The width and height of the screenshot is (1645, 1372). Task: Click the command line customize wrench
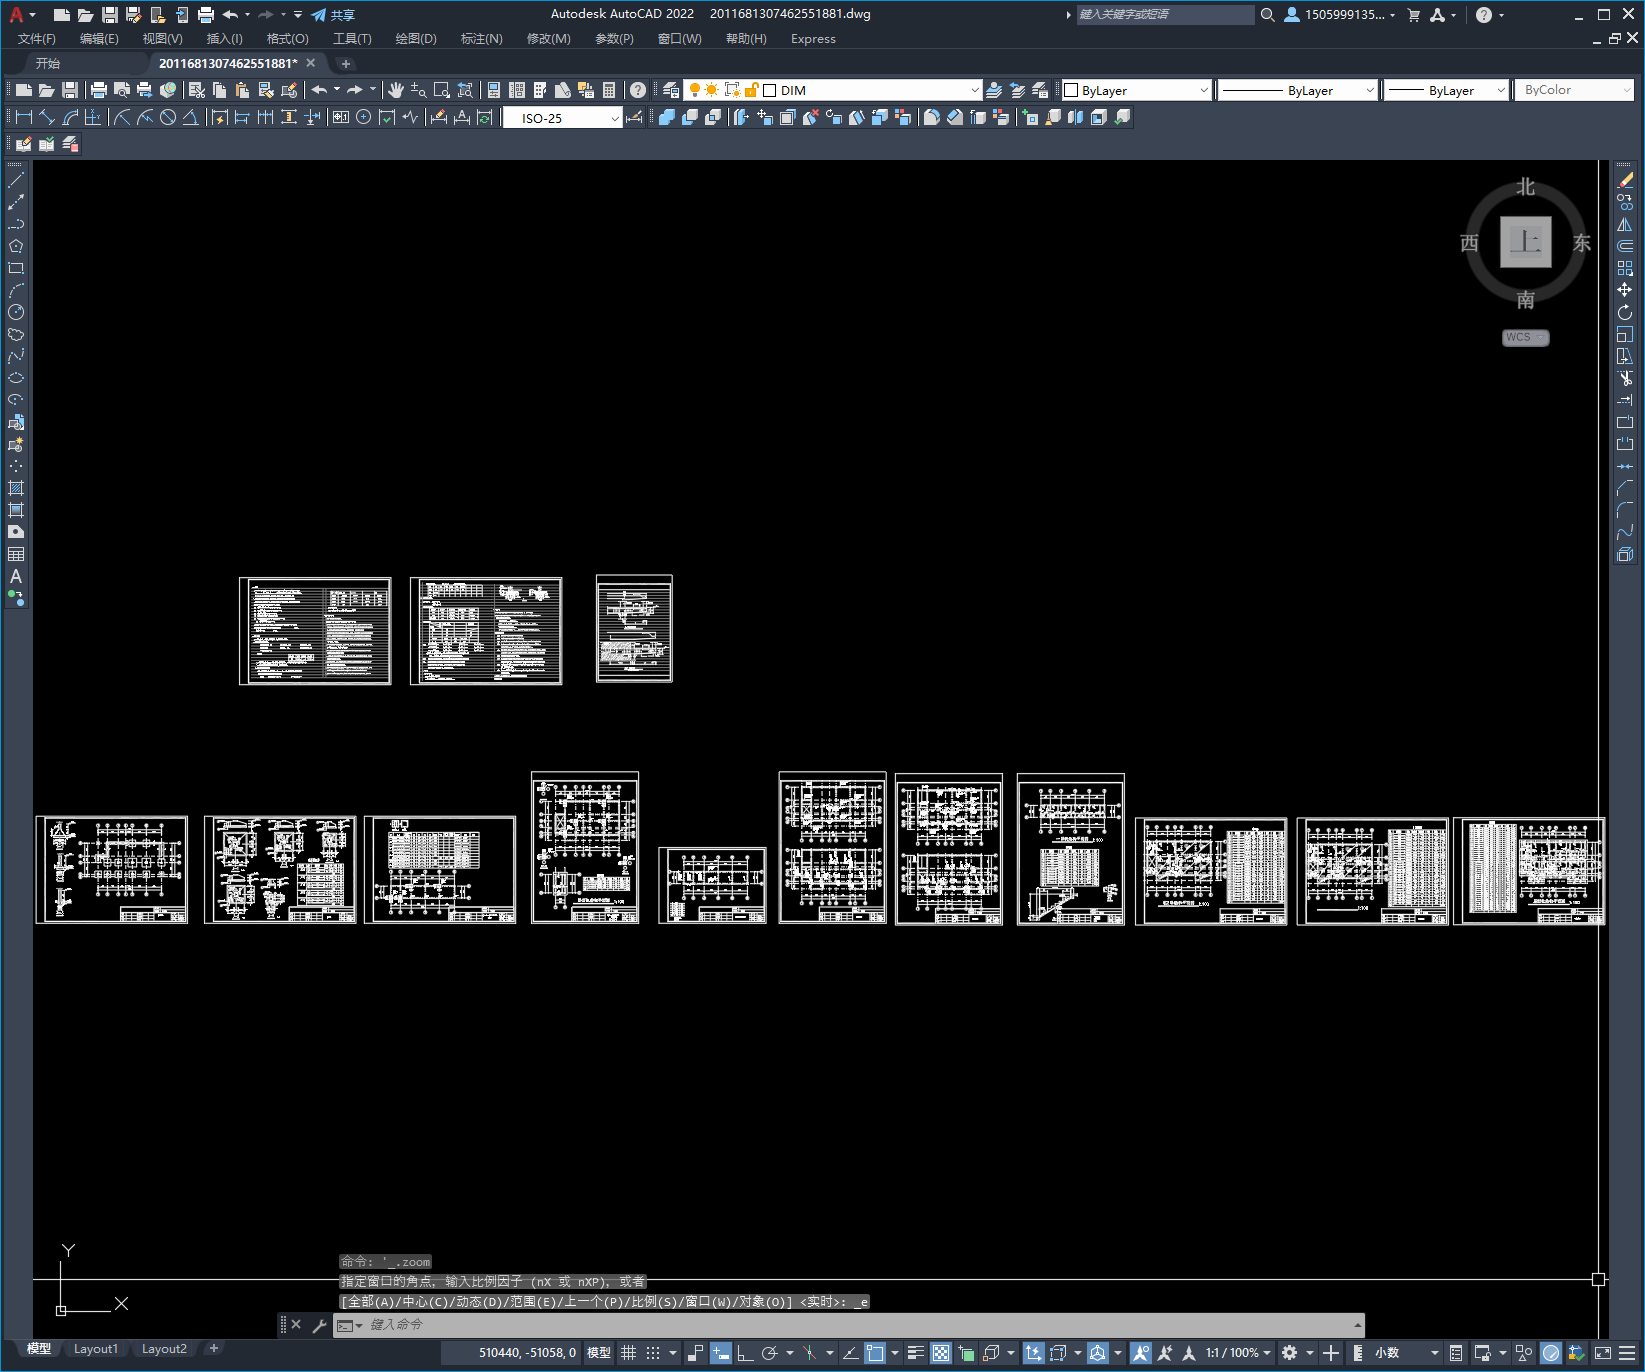tap(320, 1325)
